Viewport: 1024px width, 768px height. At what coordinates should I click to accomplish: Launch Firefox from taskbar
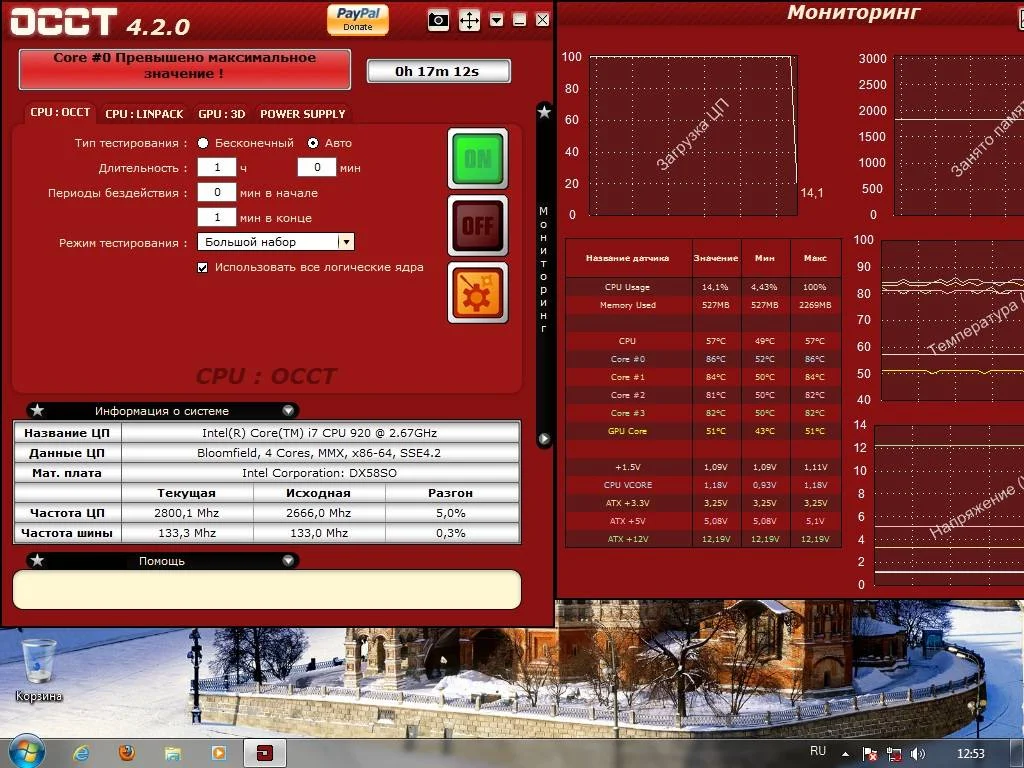coord(127,753)
